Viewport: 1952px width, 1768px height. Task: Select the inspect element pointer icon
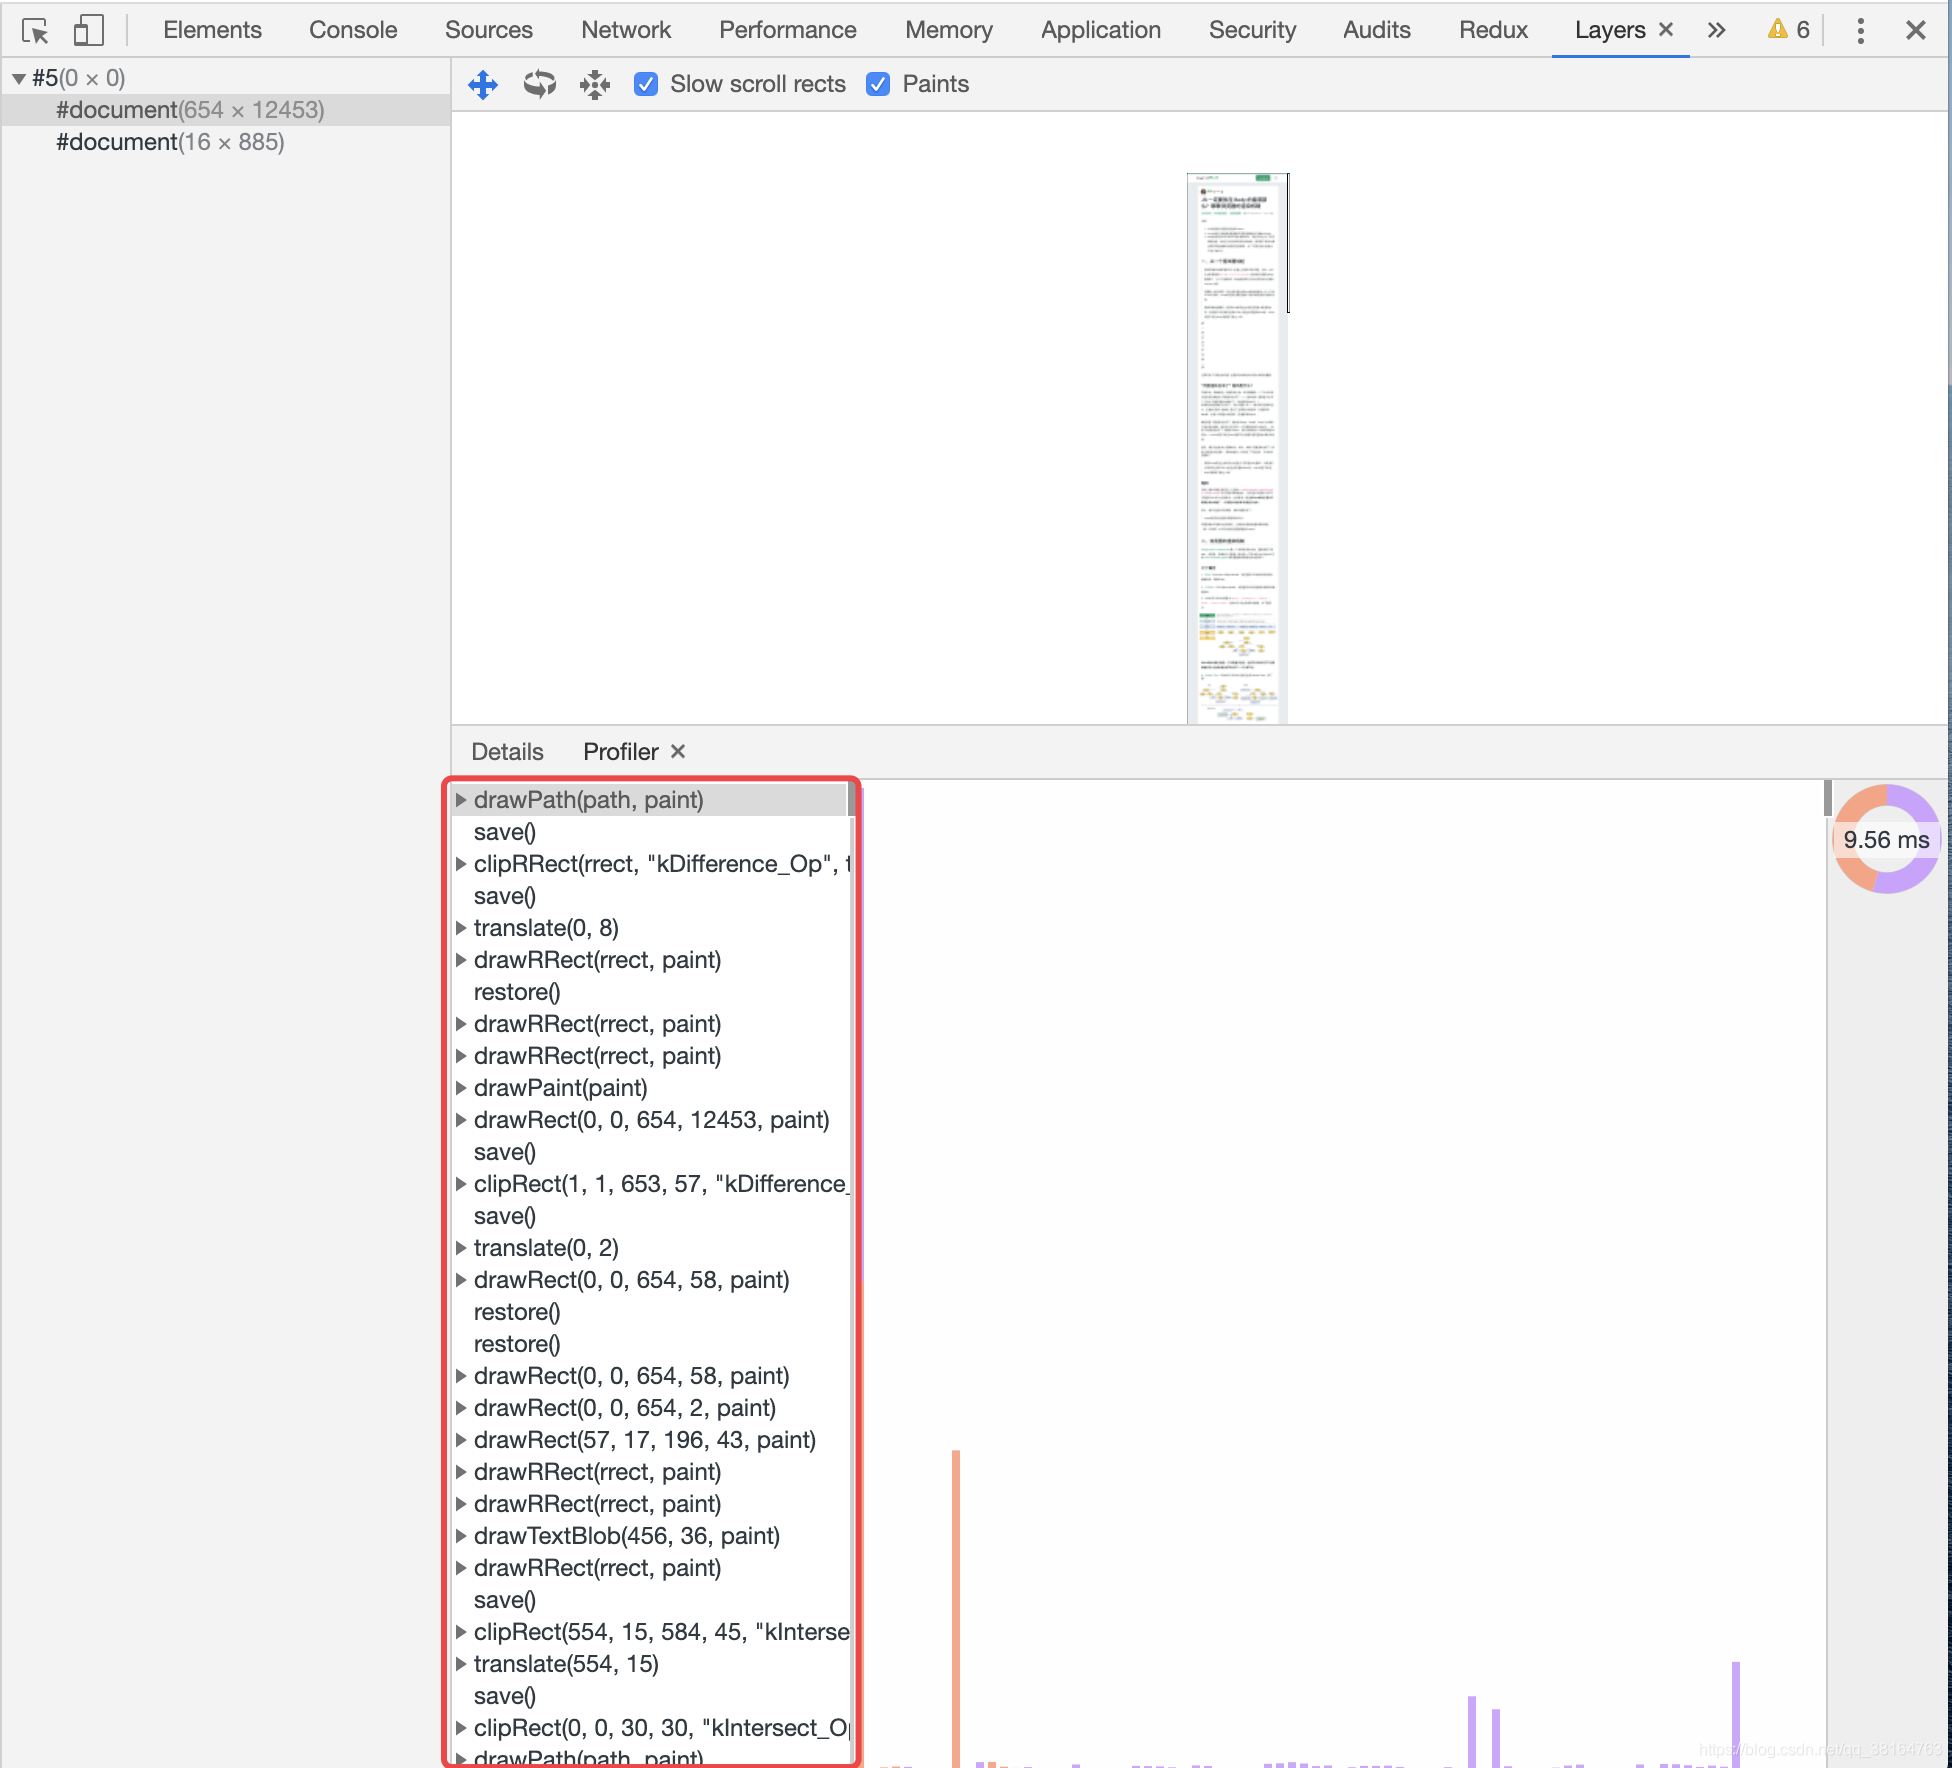tap(35, 31)
